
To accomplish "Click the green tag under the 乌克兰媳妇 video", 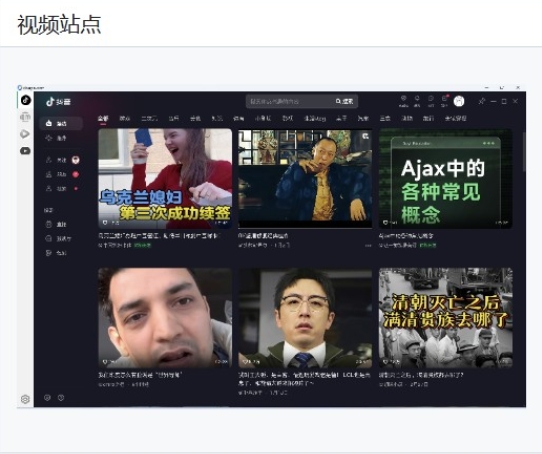I will click(143, 245).
